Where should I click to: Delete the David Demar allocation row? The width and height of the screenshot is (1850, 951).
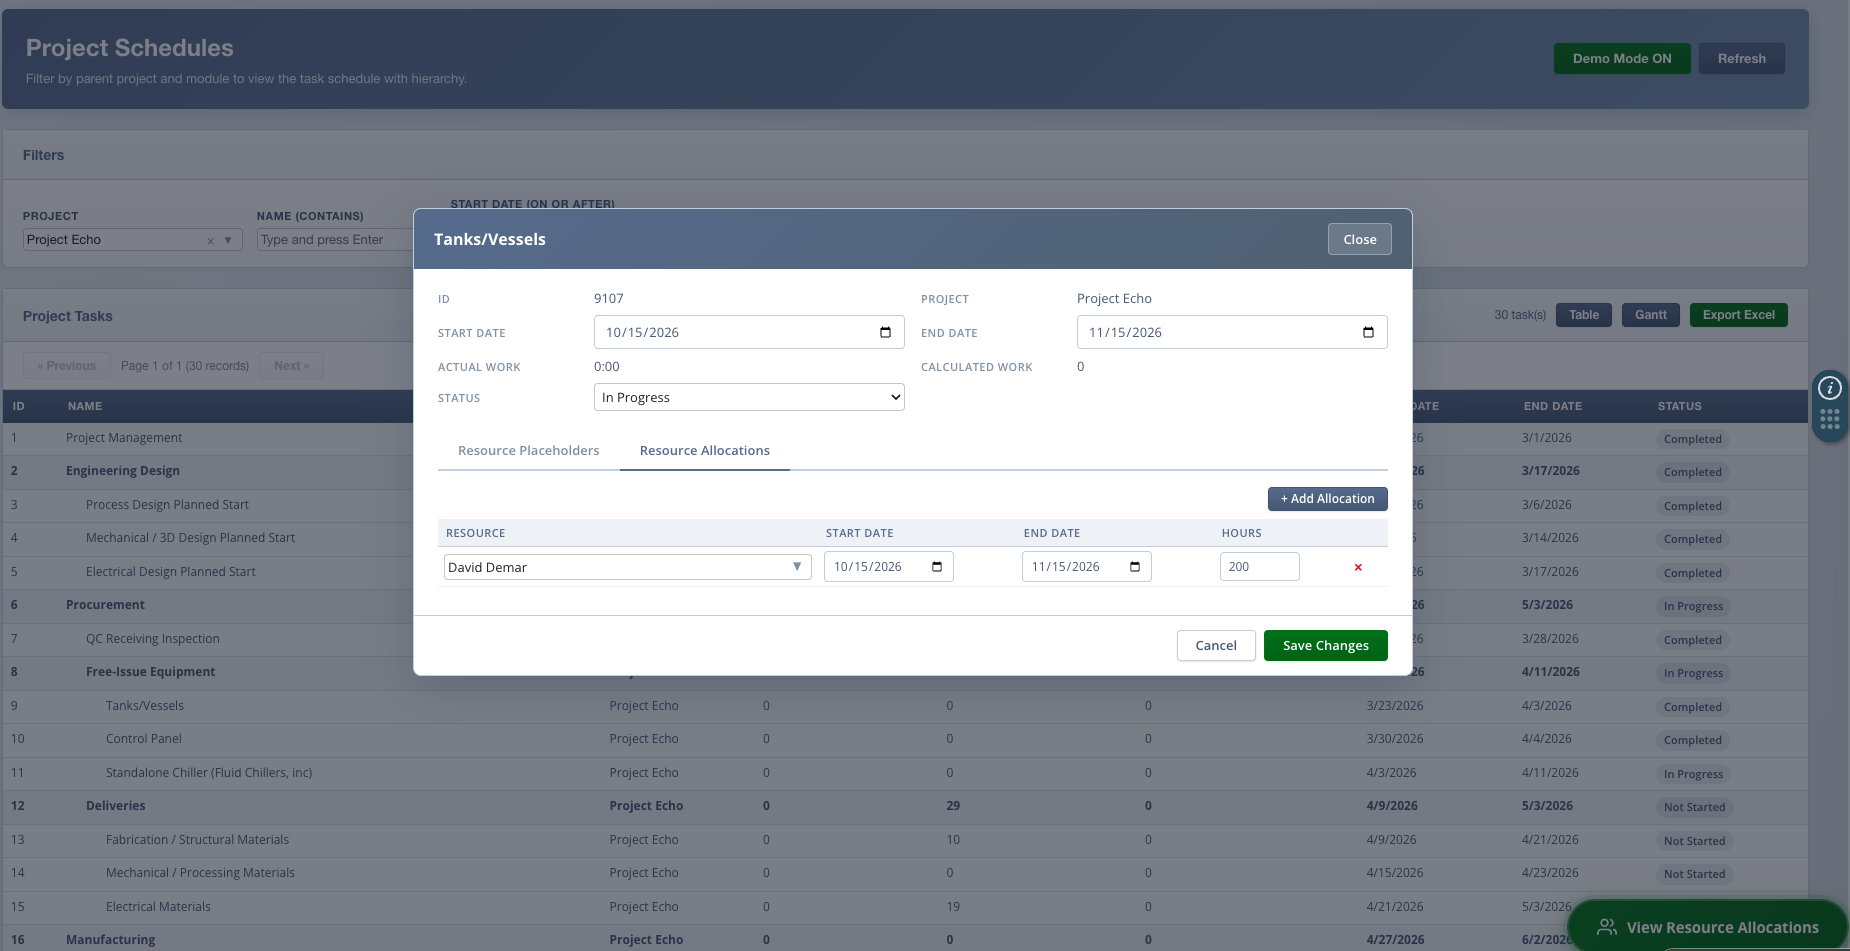(1357, 567)
